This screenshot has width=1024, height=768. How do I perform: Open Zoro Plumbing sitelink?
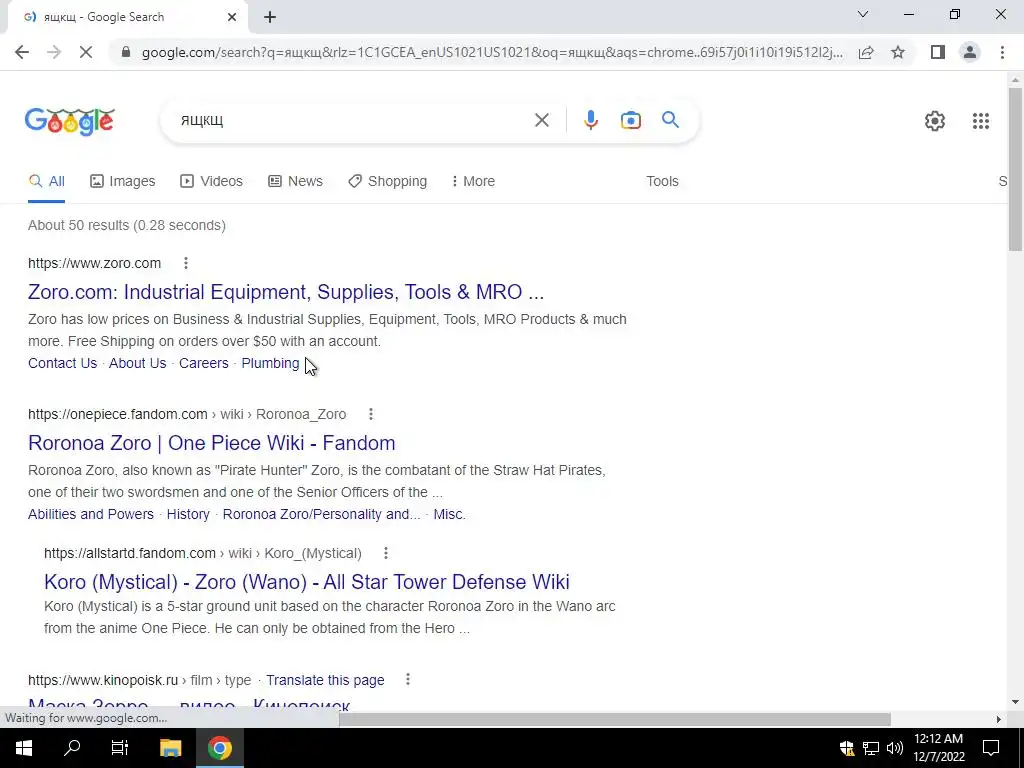pyautogui.click(x=270, y=363)
